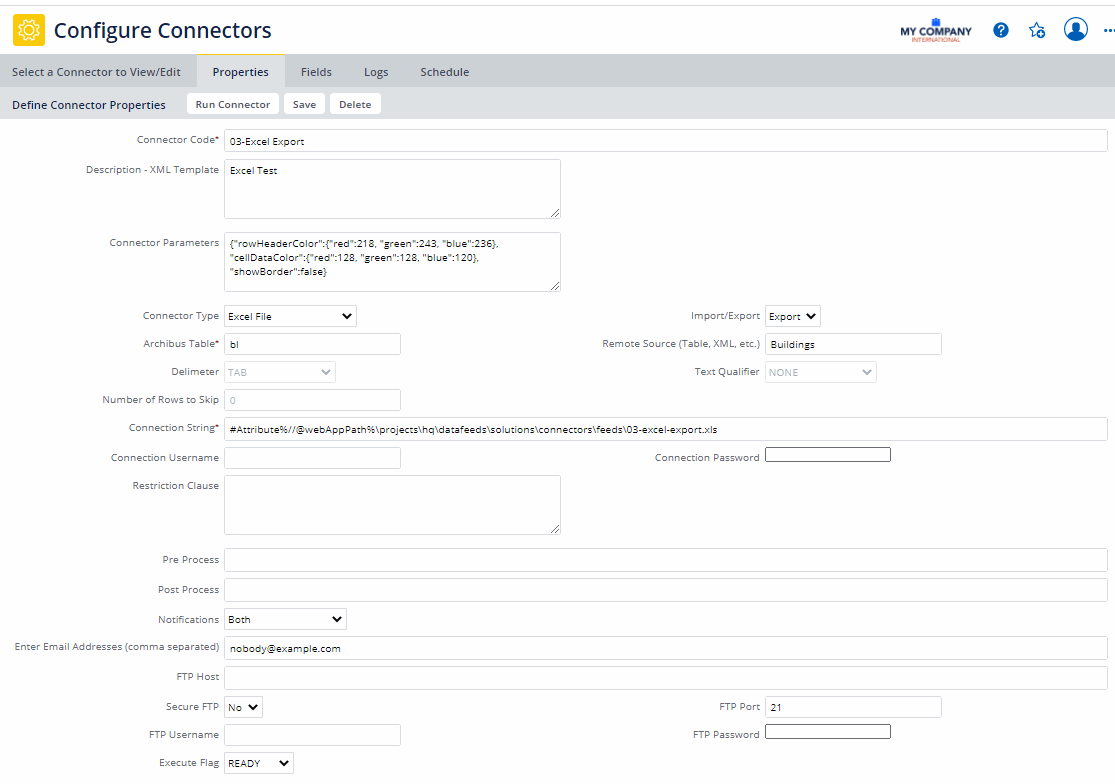Open the Connector Type dropdown
Screen dimensions: 1115x784
click(290, 316)
